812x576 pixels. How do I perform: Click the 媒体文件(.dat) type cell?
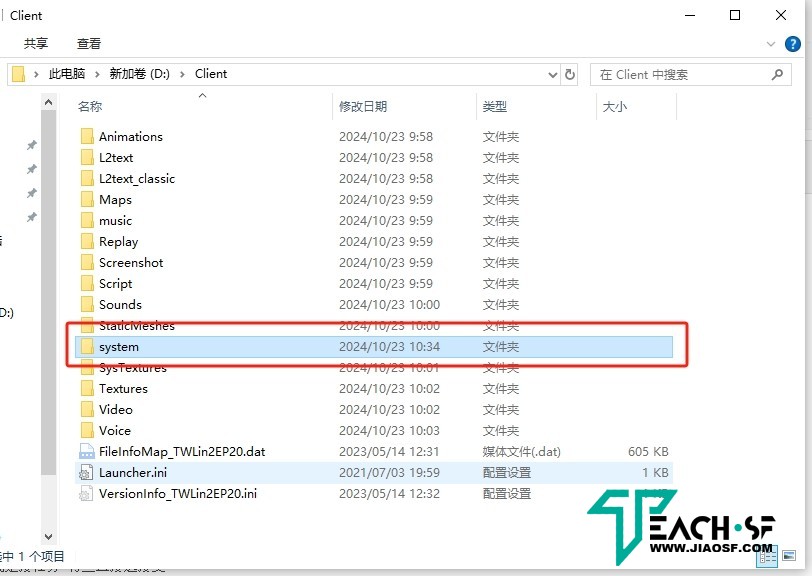click(521, 452)
